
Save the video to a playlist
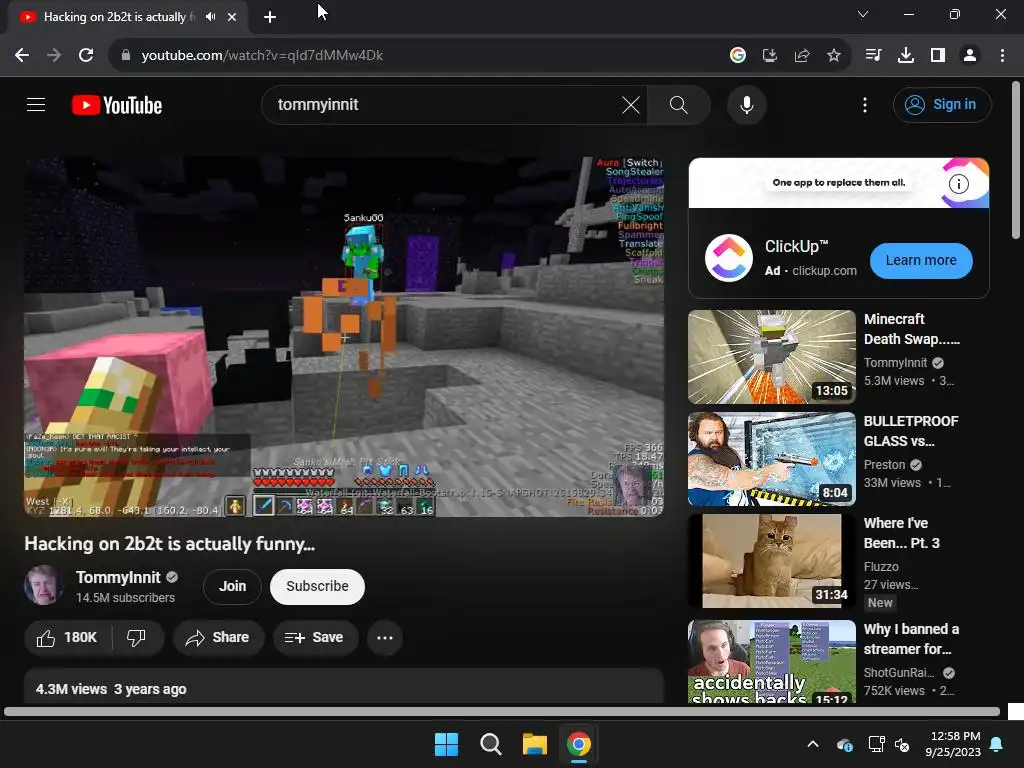point(315,637)
